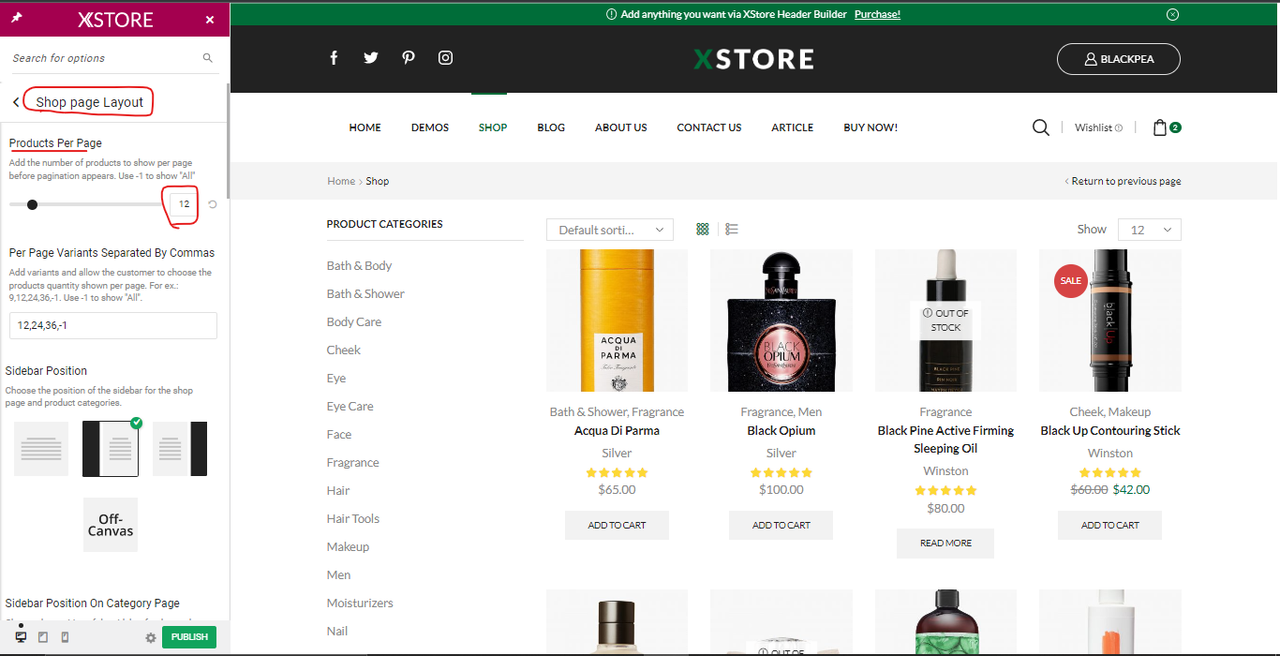Open the Acqua Di Parma product image
The image size is (1280, 656).
point(617,320)
